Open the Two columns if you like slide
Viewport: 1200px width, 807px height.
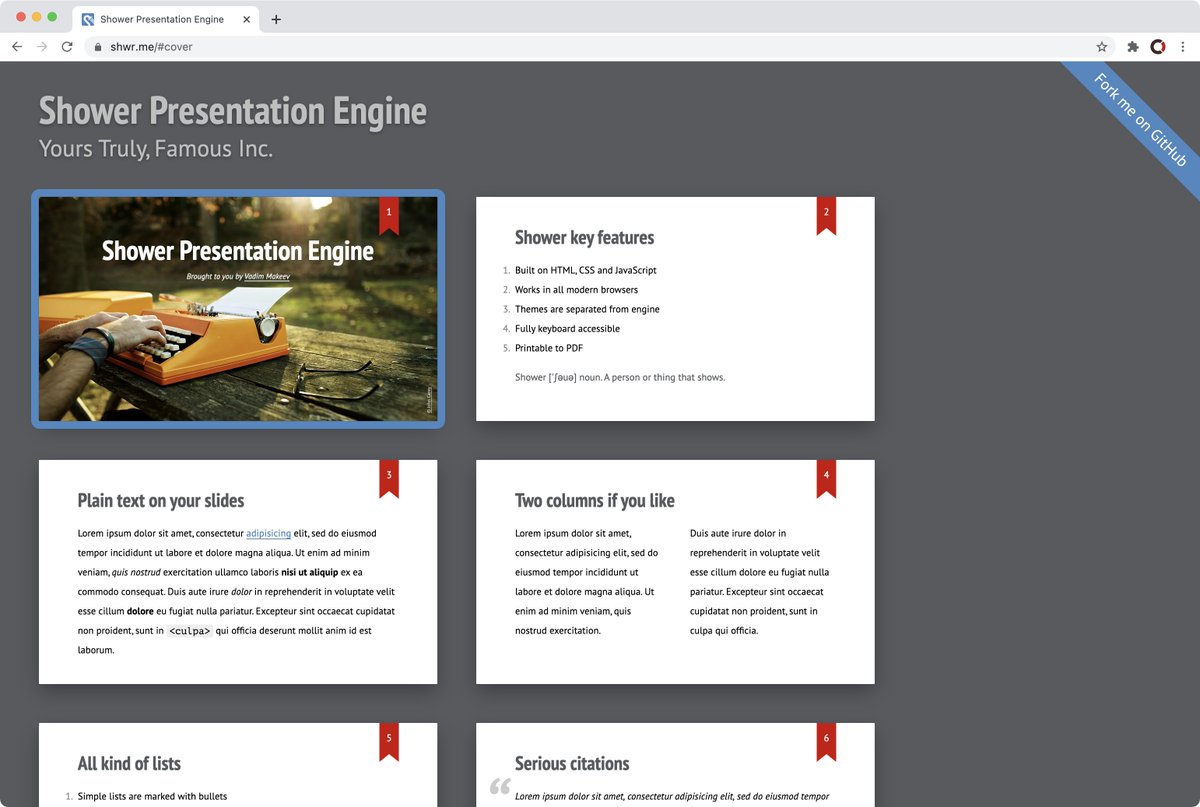(675, 572)
